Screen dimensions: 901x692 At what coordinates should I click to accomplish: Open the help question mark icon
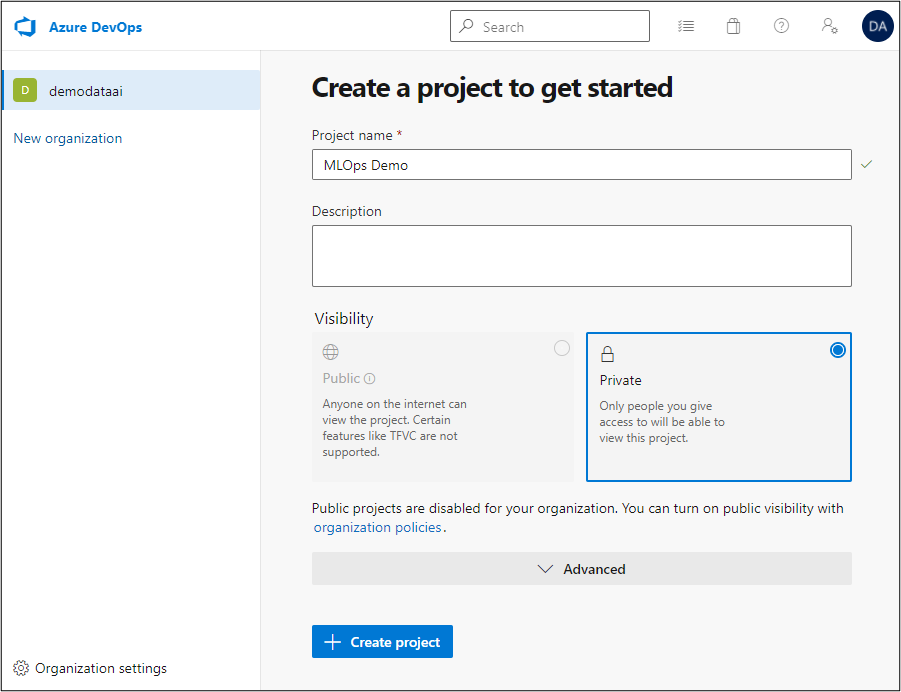[781, 25]
